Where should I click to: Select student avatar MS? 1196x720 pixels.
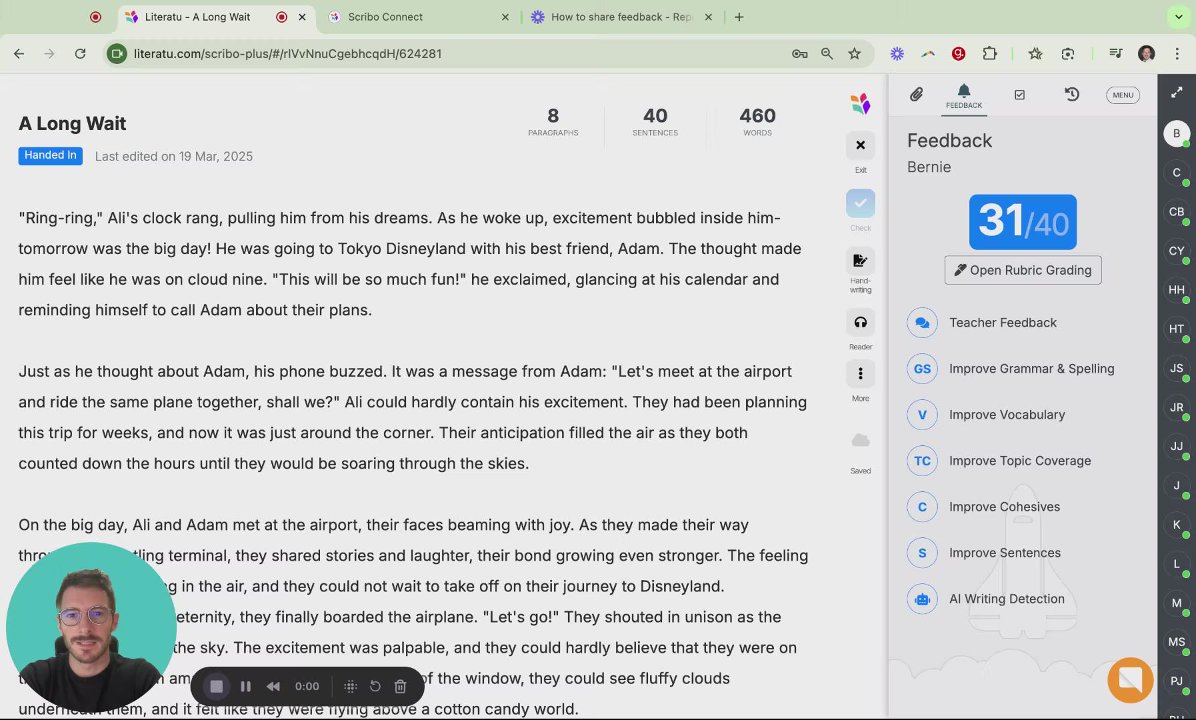[x=1176, y=642]
